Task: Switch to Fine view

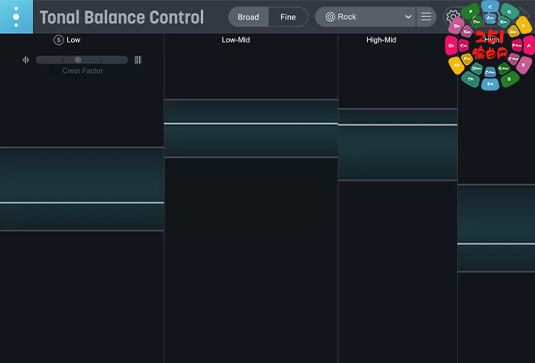Action: [288, 17]
